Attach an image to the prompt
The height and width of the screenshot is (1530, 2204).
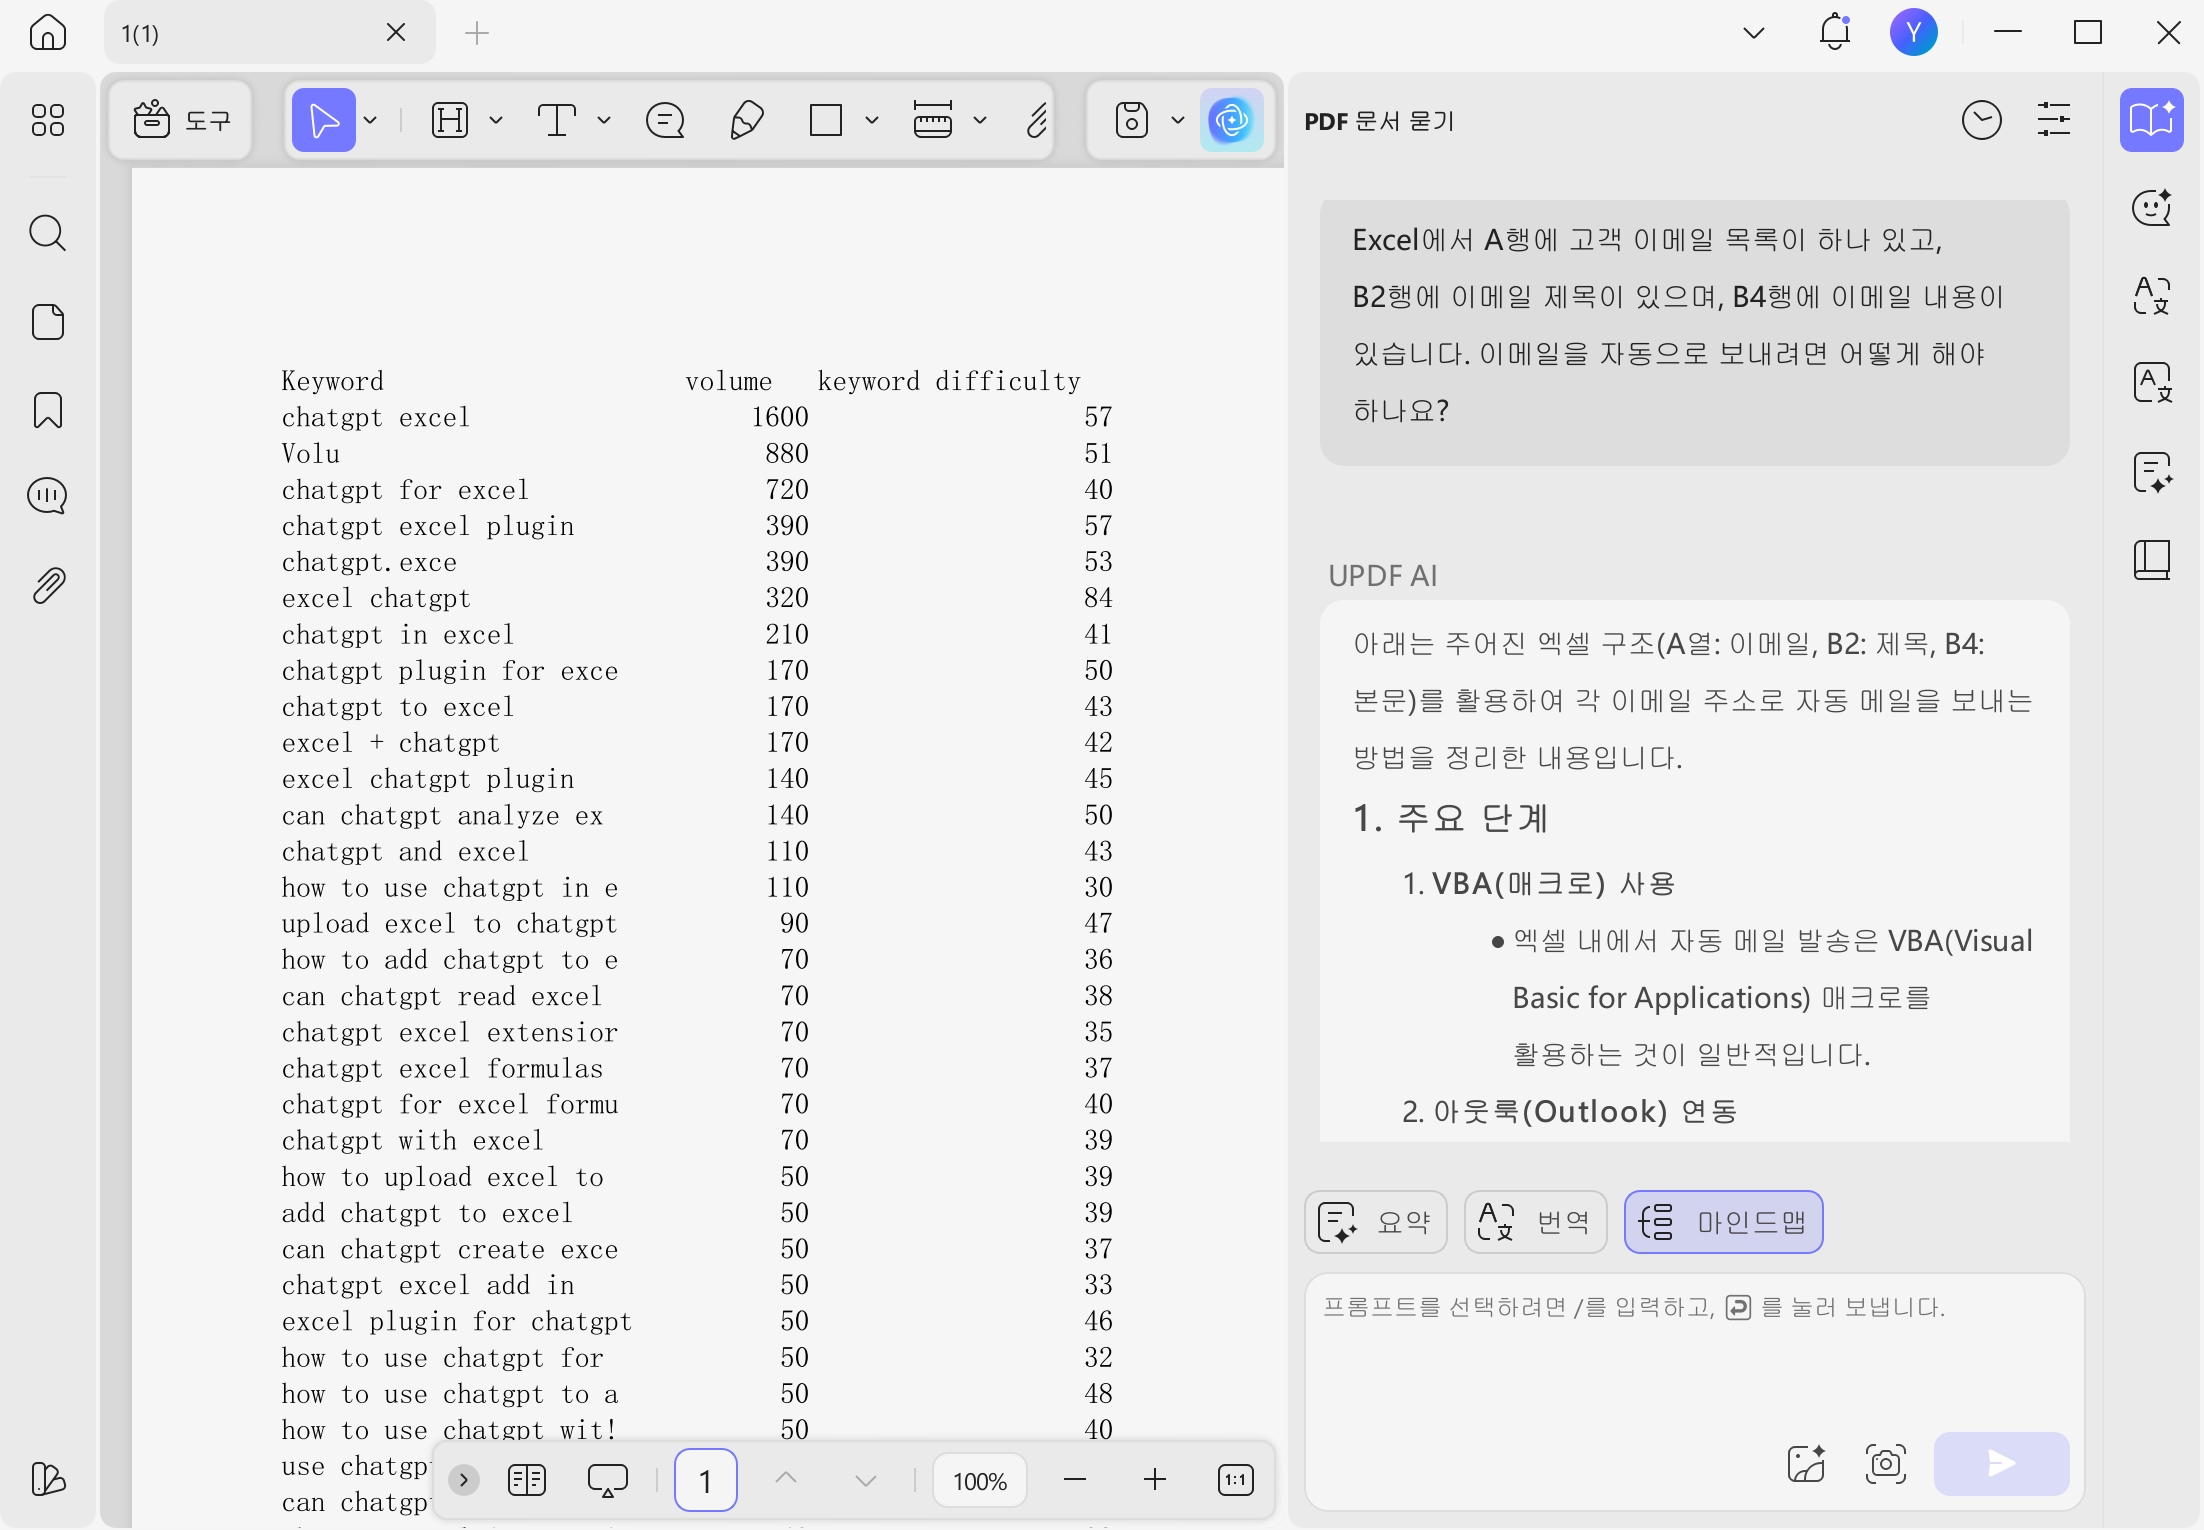(x=1806, y=1464)
